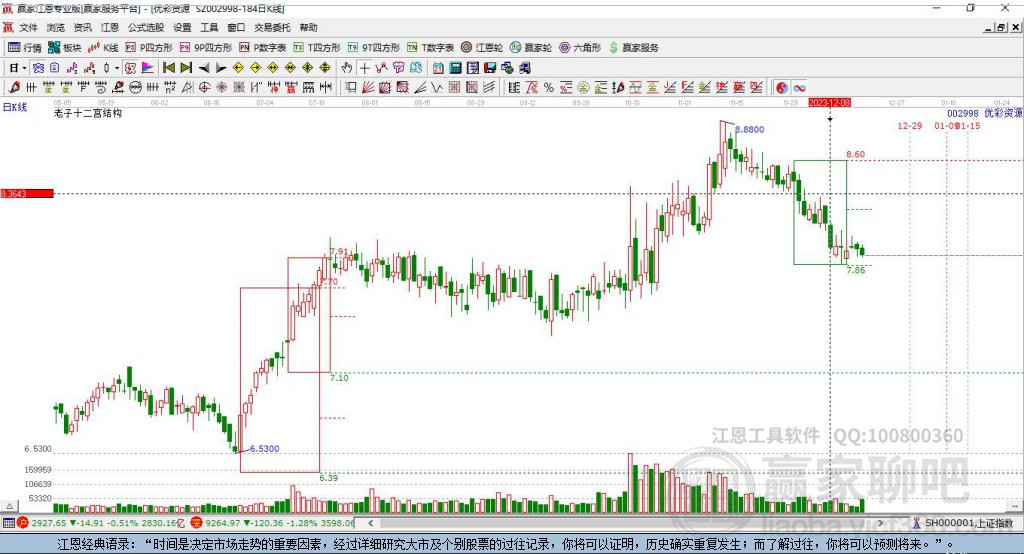Click the small table icon in status bar
1024x554 pixels.
click(x=8, y=523)
